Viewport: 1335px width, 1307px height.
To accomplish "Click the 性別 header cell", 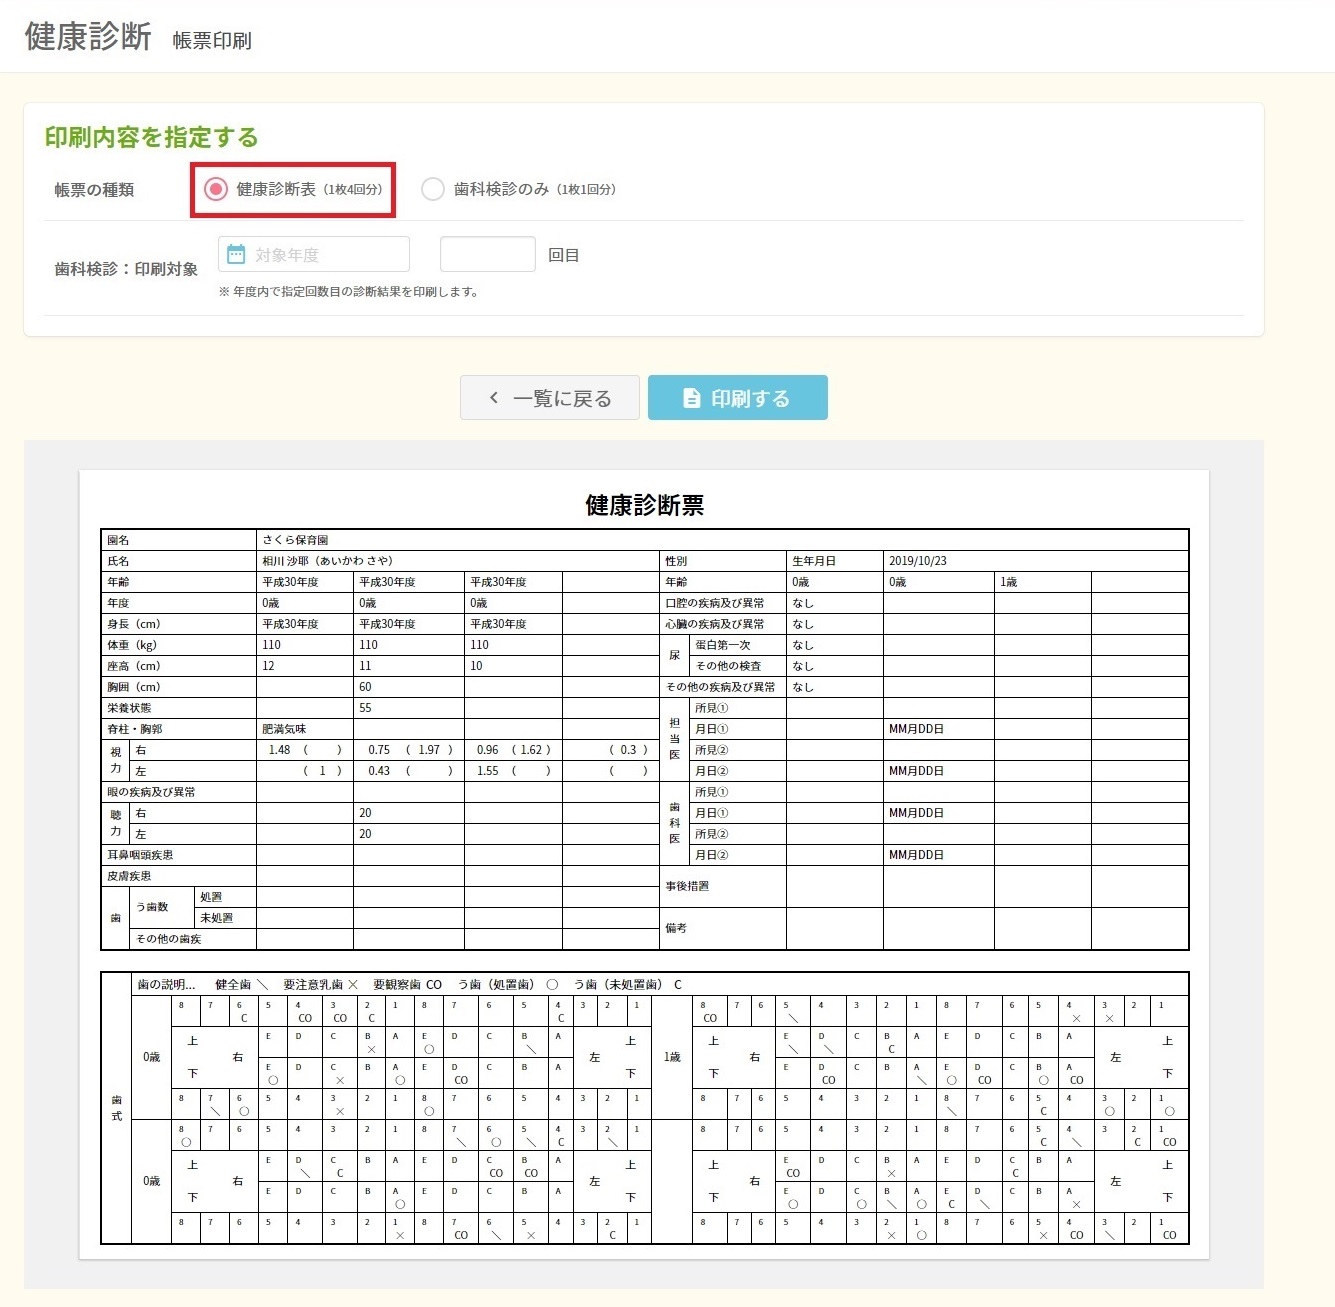I will 676,561.
